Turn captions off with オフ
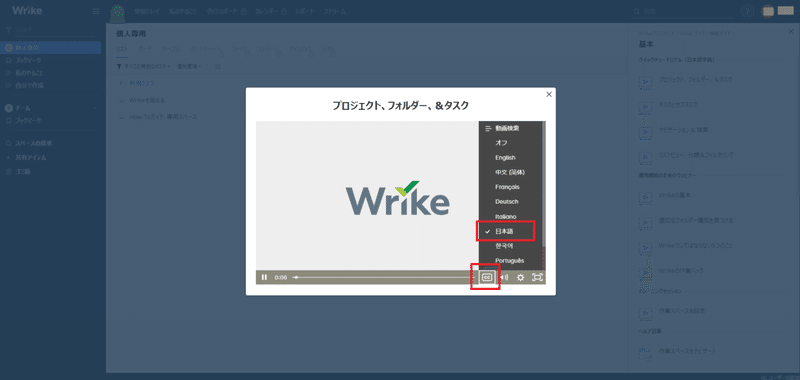This screenshot has width=800, height=380. click(501, 143)
